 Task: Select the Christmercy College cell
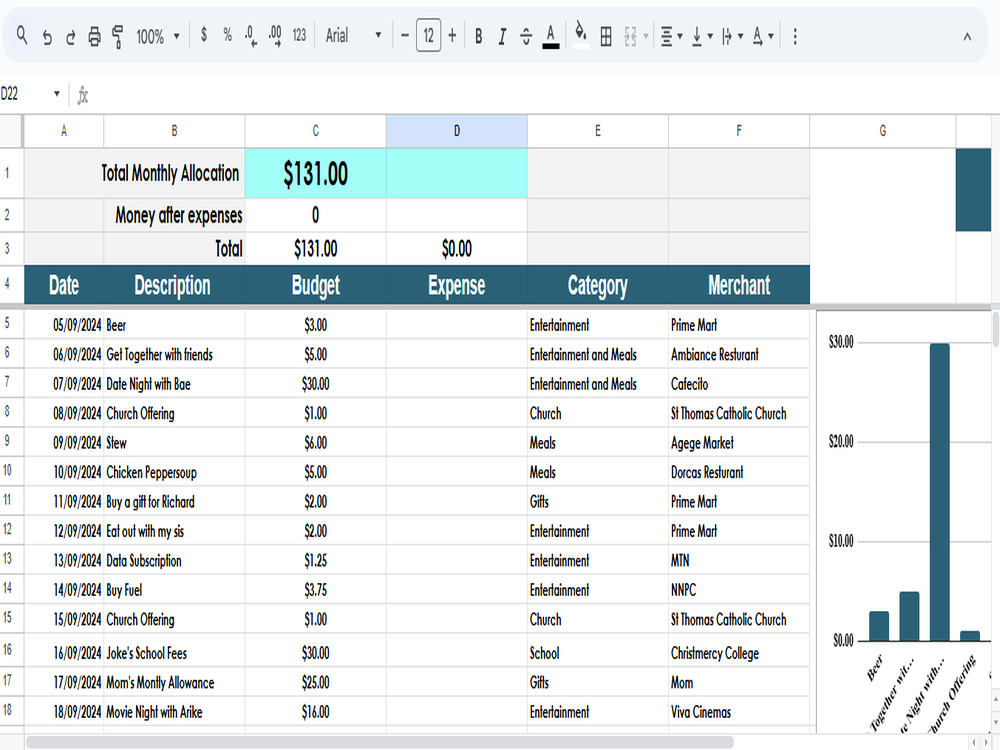pyautogui.click(x=739, y=652)
